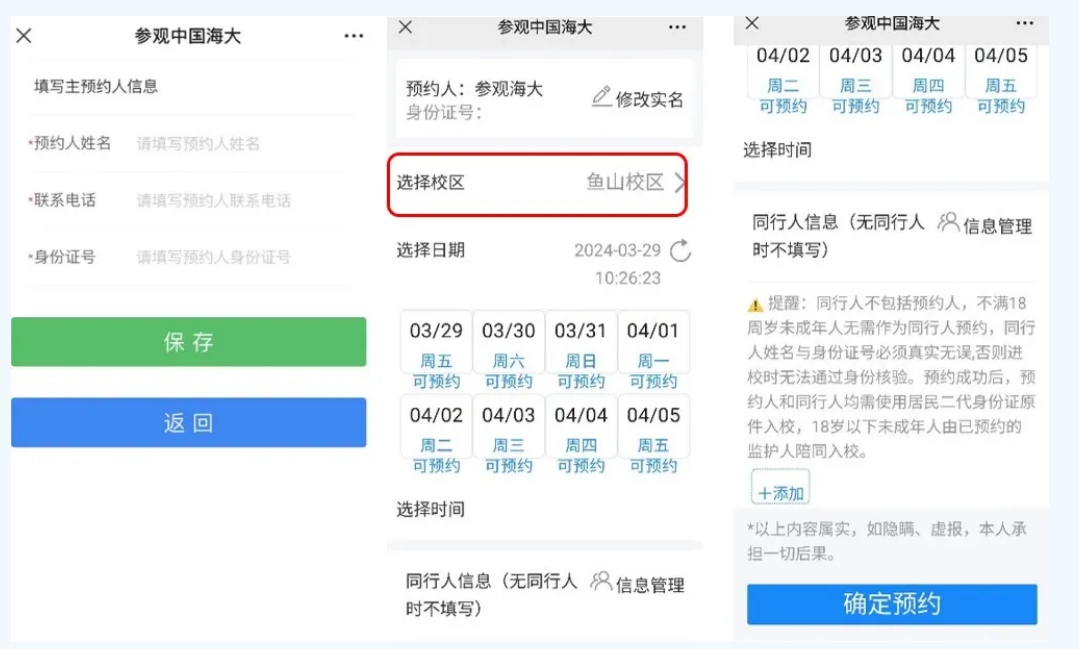The height and width of the screenshot is (649, 1079).
Task: Click the refresh icon next to 2024-03-29
Action: tap(680, 251)
